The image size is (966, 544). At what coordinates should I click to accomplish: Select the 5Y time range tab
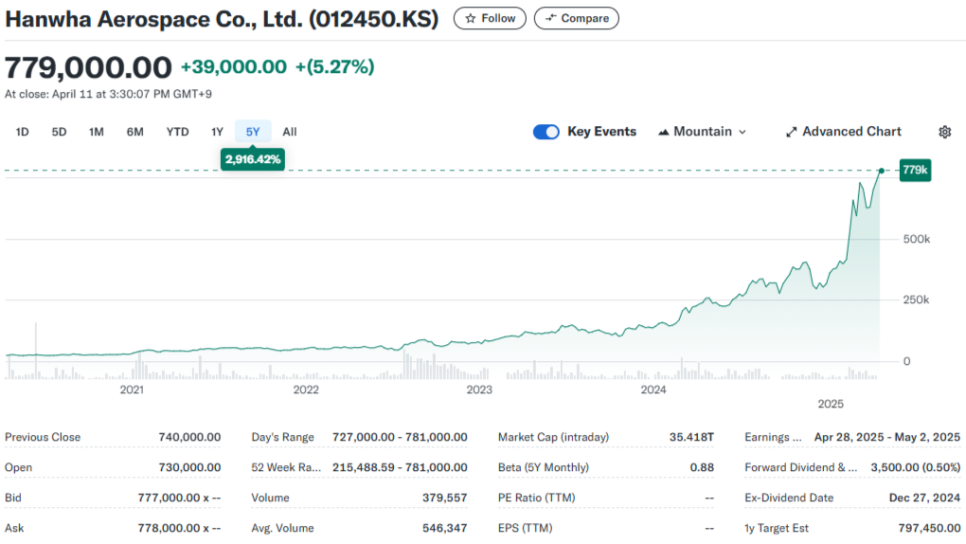tap(253, 132)
